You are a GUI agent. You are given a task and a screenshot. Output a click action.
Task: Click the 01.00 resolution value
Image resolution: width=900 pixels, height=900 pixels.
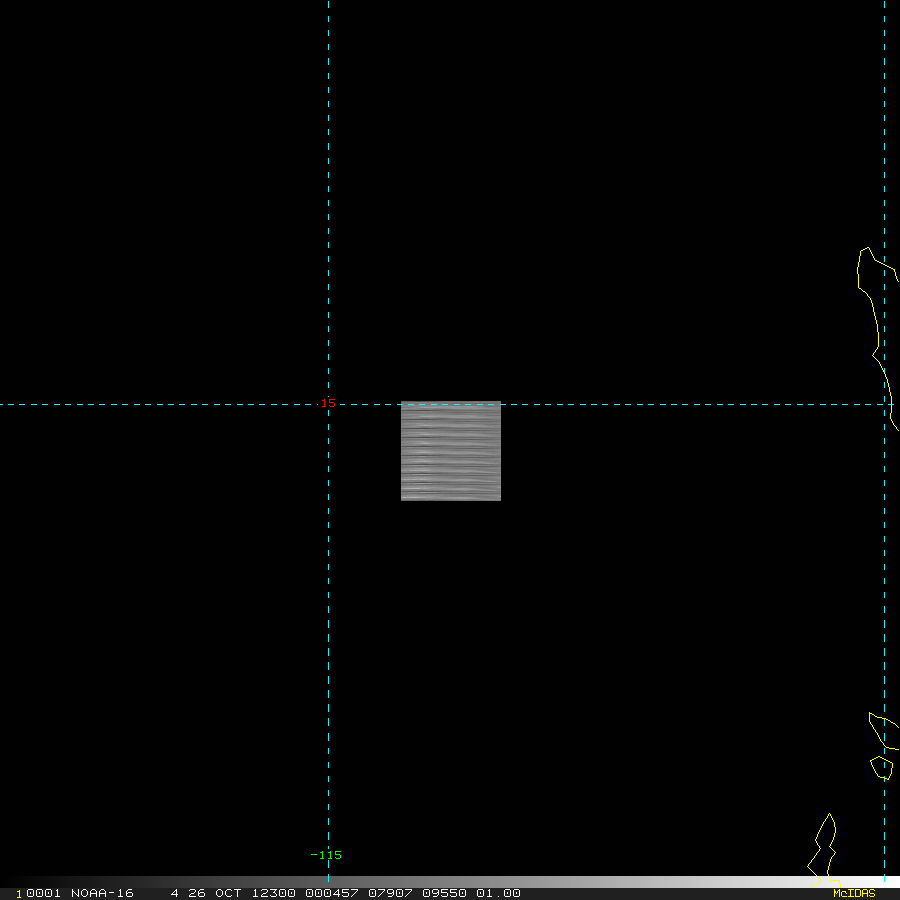point(498,893)
